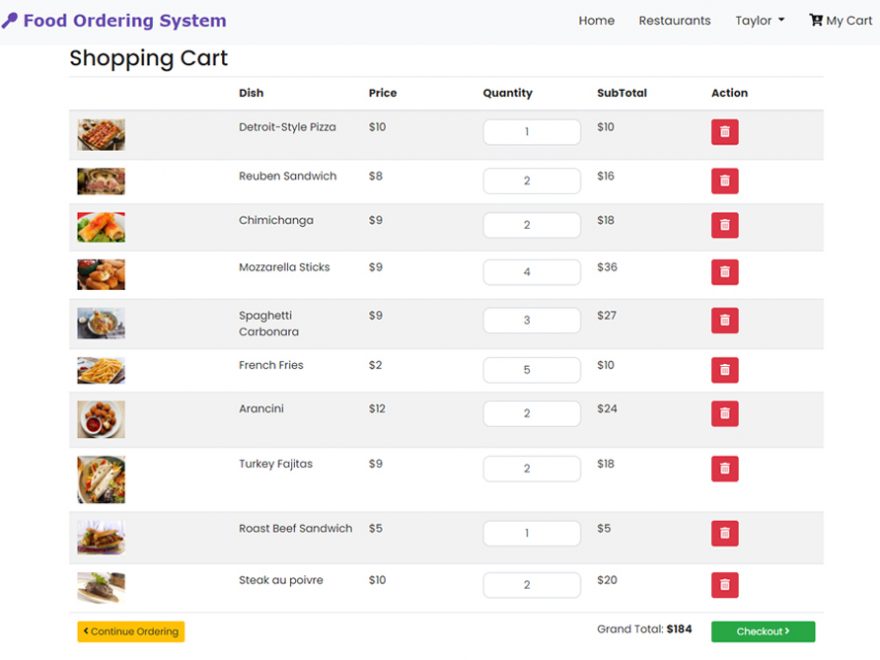Remove Reuben Sandwich via the red trash icon
The image size is (880, 660).
[724, 180]
